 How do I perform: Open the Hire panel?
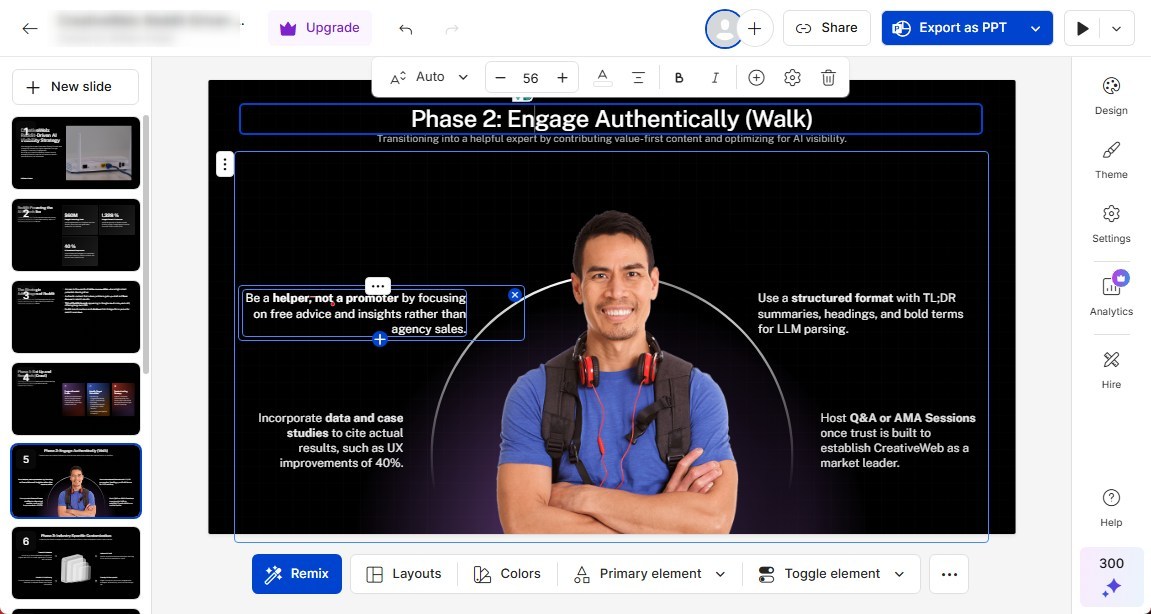click(1110, 366)
